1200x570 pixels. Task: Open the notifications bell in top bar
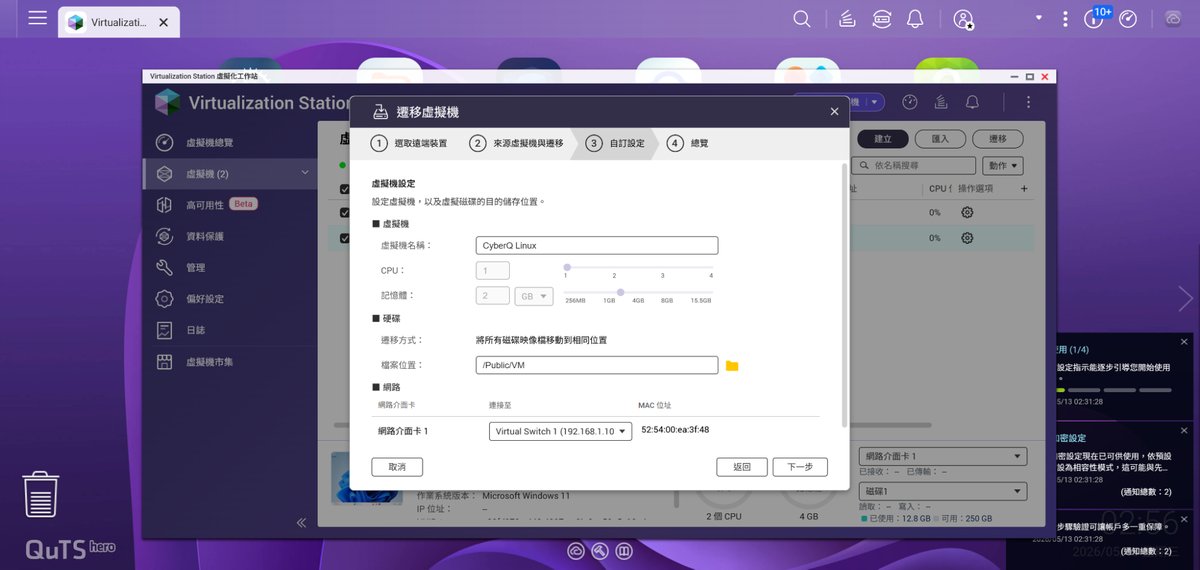click(914, 19)
